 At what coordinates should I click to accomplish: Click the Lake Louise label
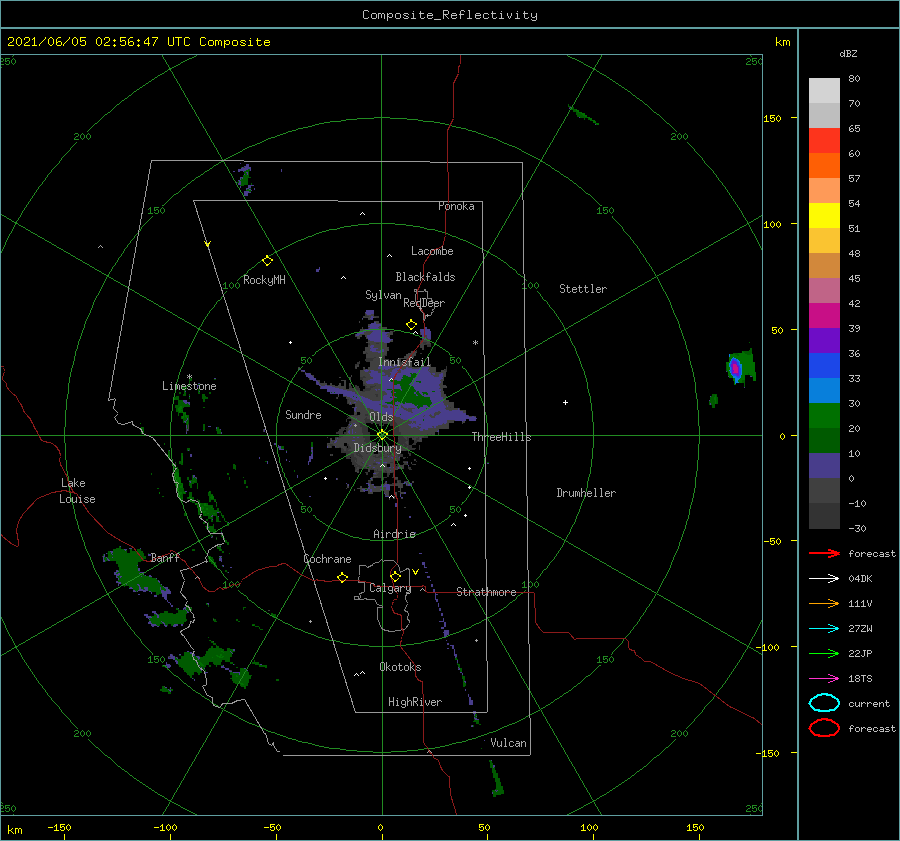(x=77, y=491)
